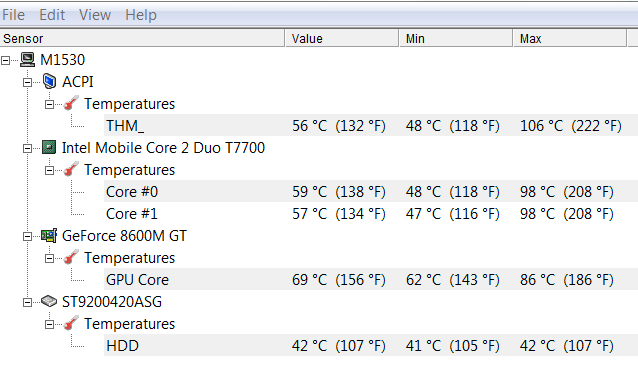Collapse the ACPI tree node
Screen dimensions: 638x376
[x=27, y=83]
